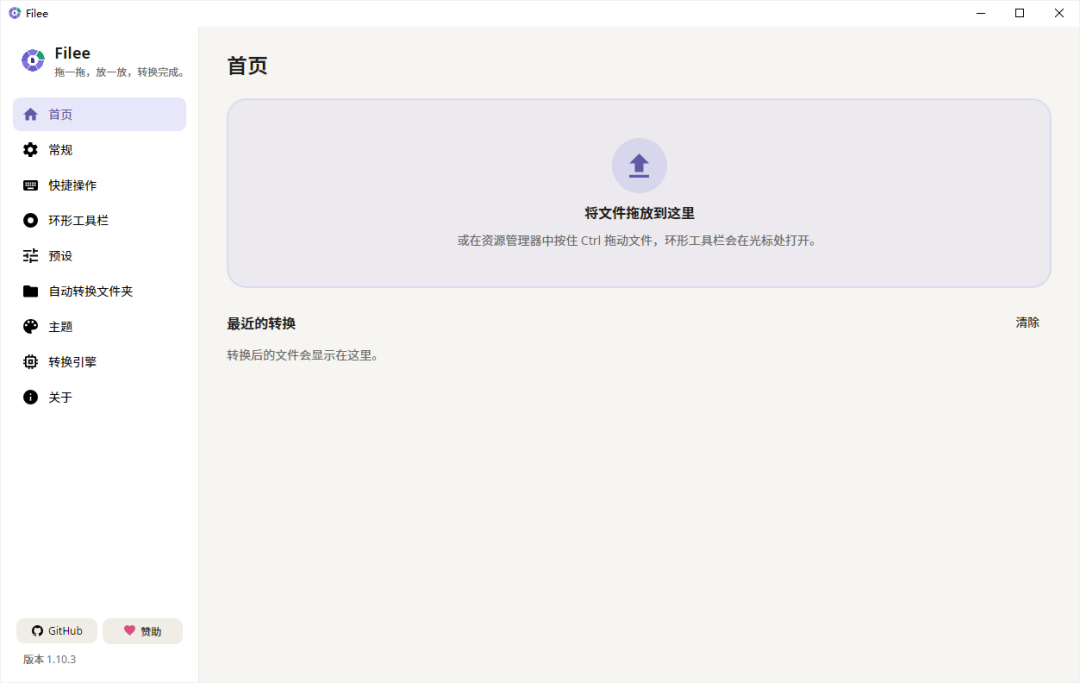Screen dimensions: 1080x683
Task: Click the home icon in sidebar
Action: tap(30, 114)
